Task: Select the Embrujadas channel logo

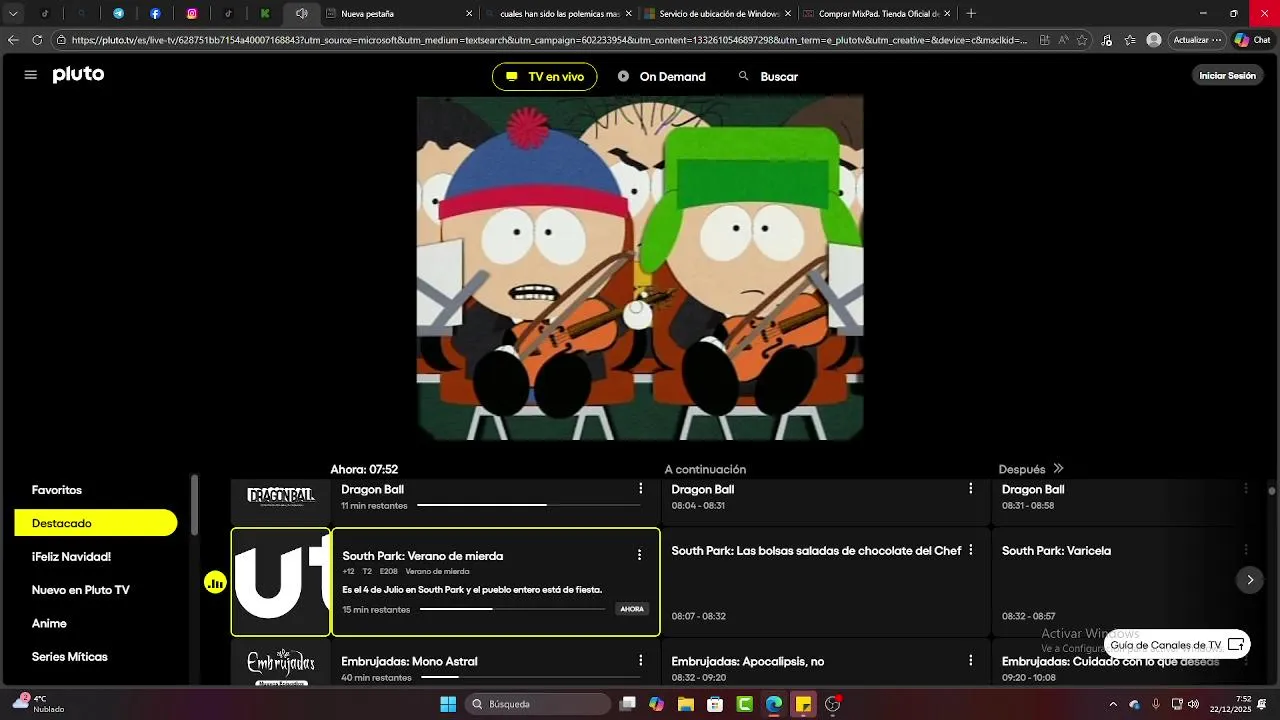Action: (281, 664)
